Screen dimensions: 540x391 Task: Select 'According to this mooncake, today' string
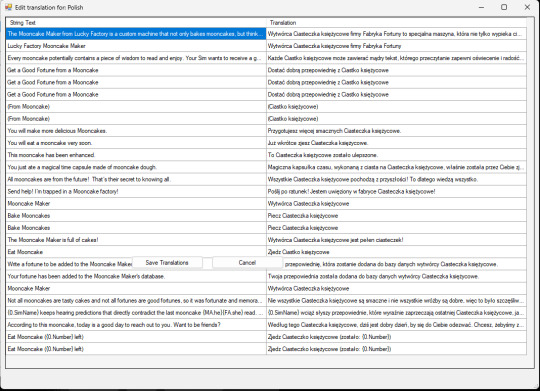(136, 325)
